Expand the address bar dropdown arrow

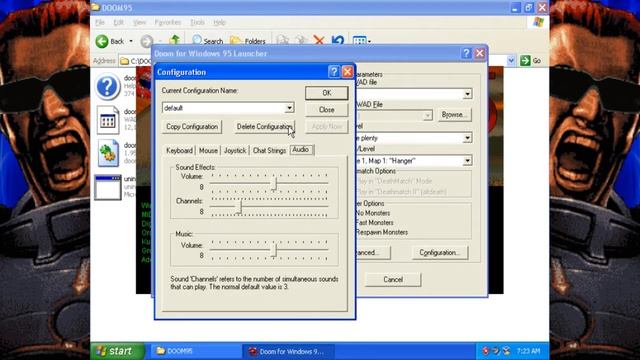pos(511,61)
